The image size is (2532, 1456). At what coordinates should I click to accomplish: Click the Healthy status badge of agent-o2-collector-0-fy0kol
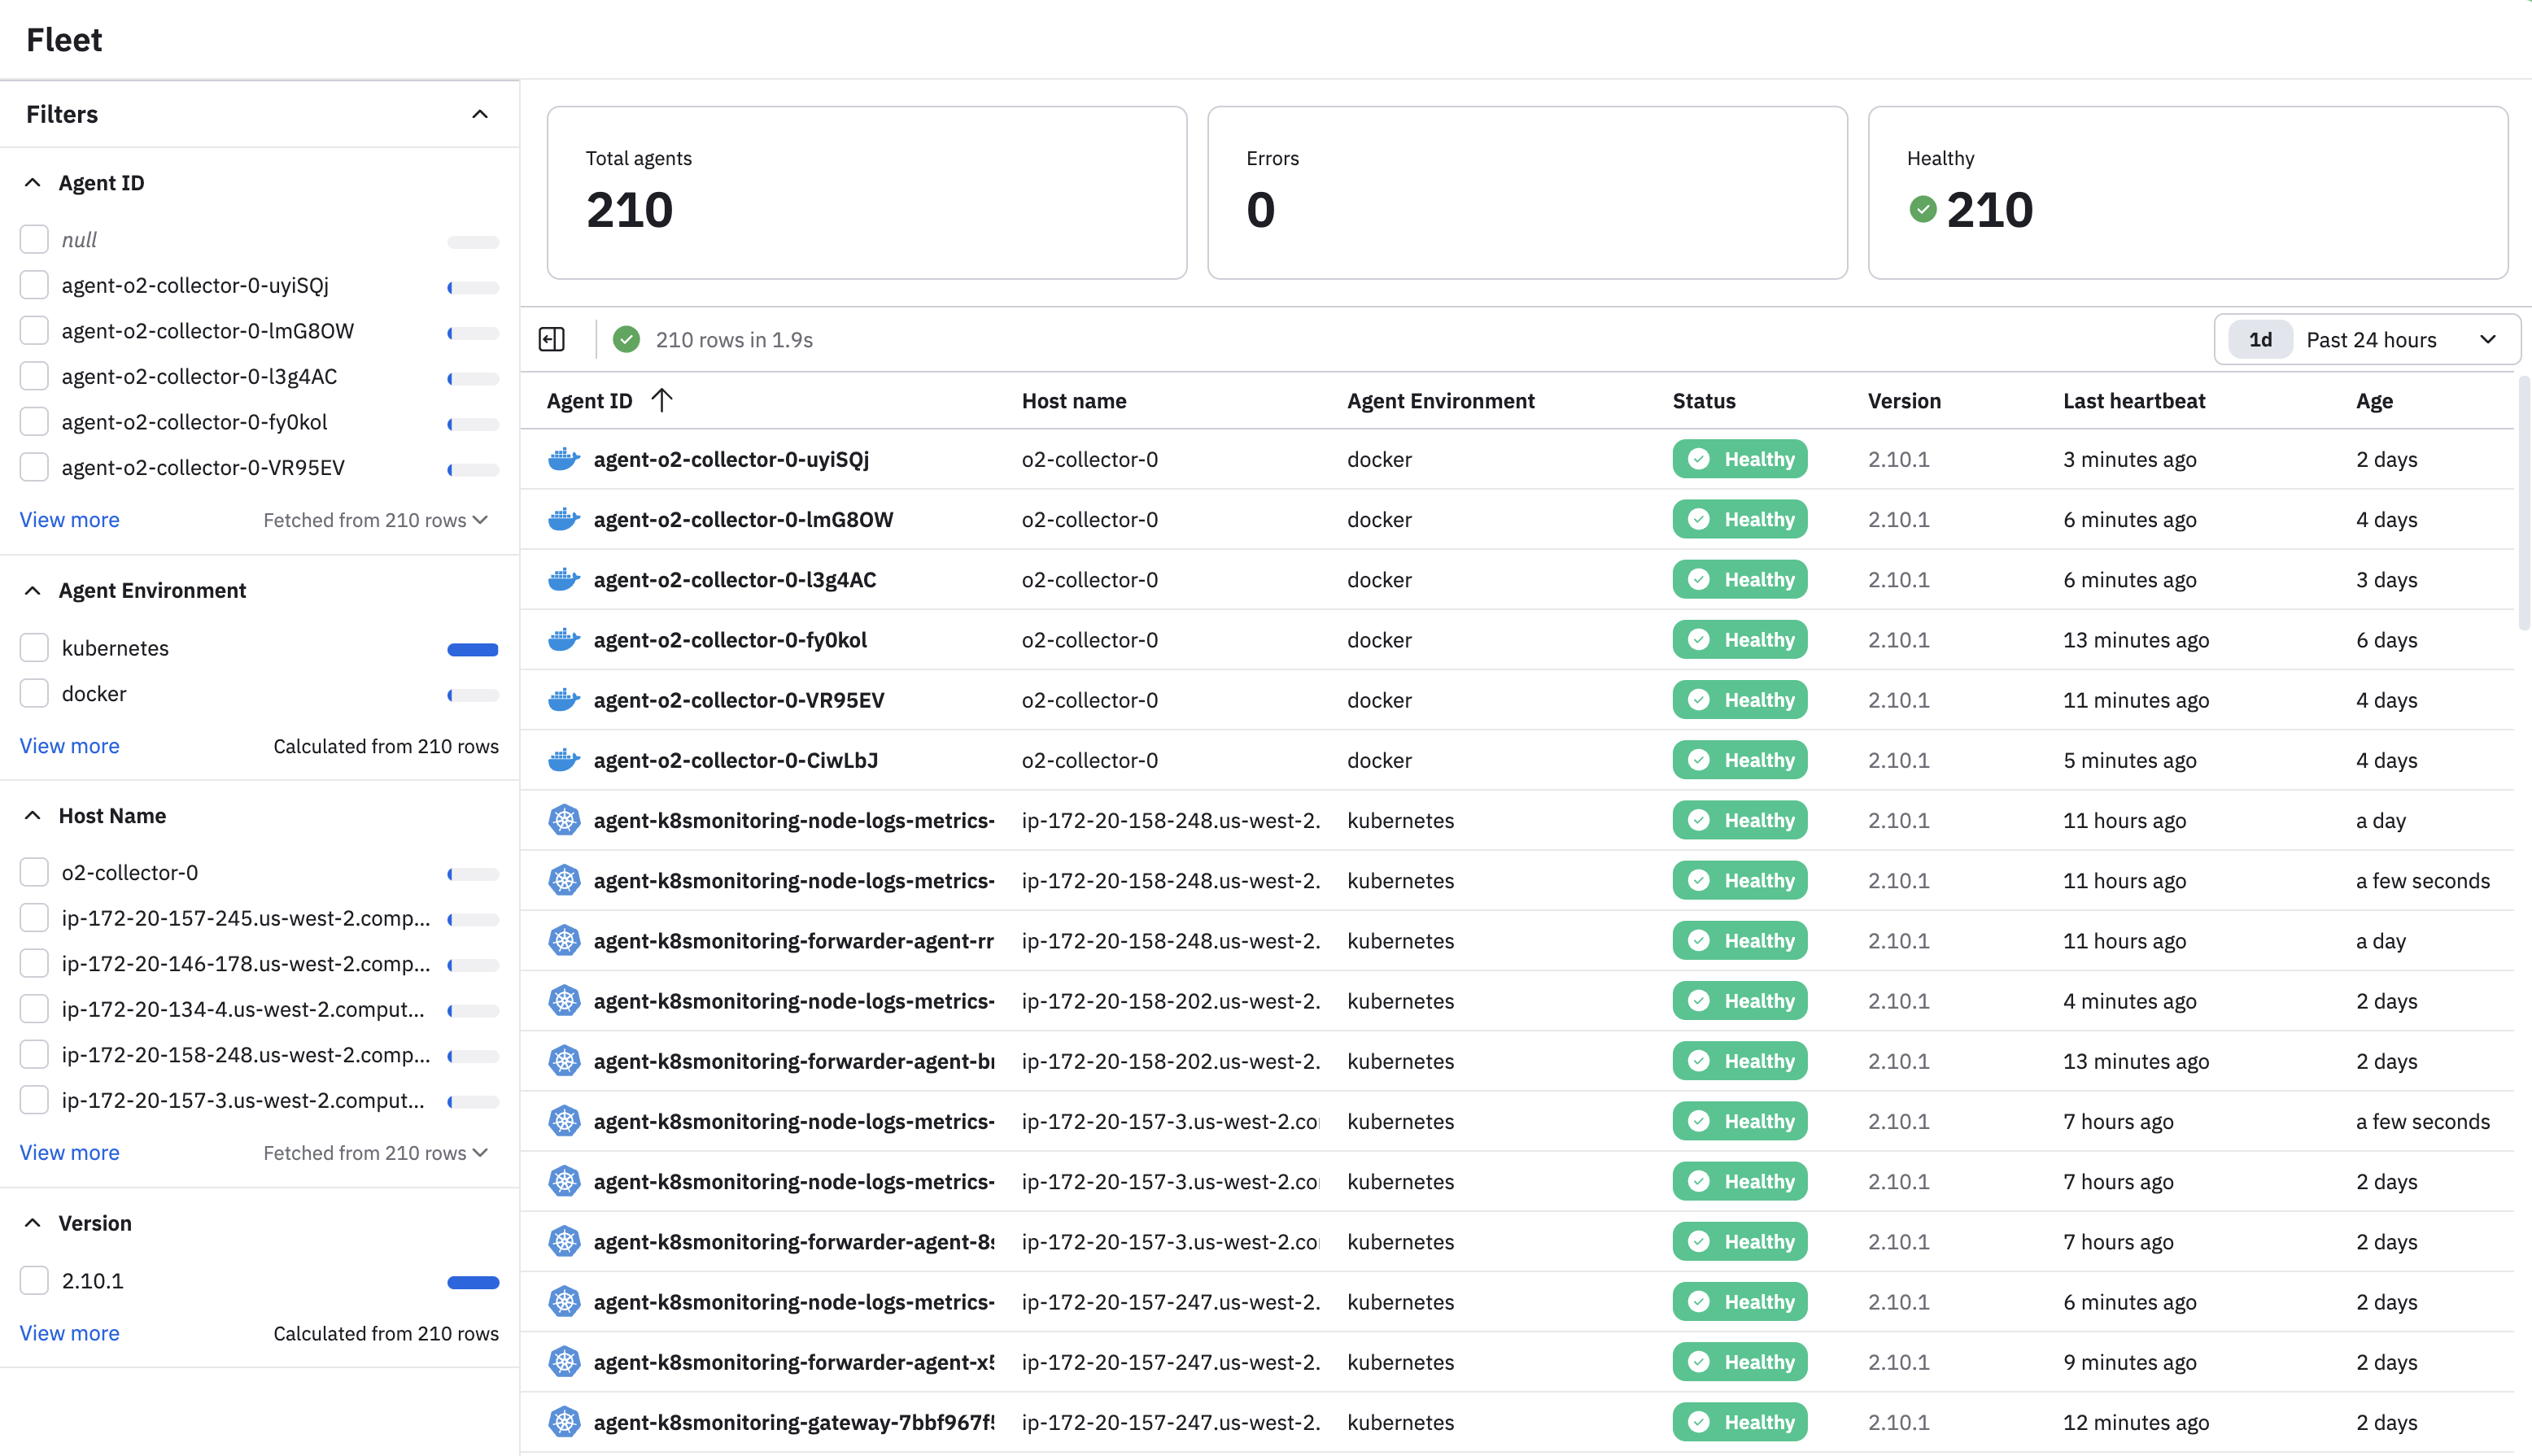point(1739,640)
